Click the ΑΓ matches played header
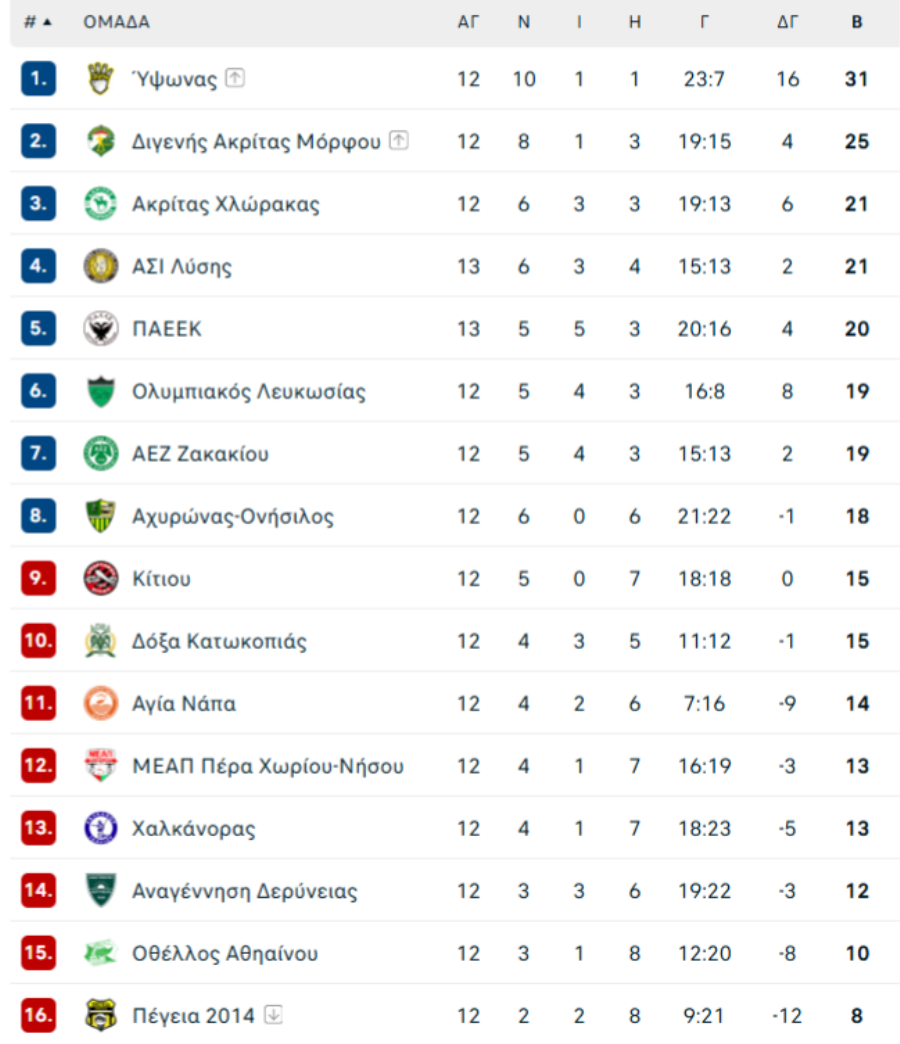This screenshot has height=1044, width=900. point(468,22)
